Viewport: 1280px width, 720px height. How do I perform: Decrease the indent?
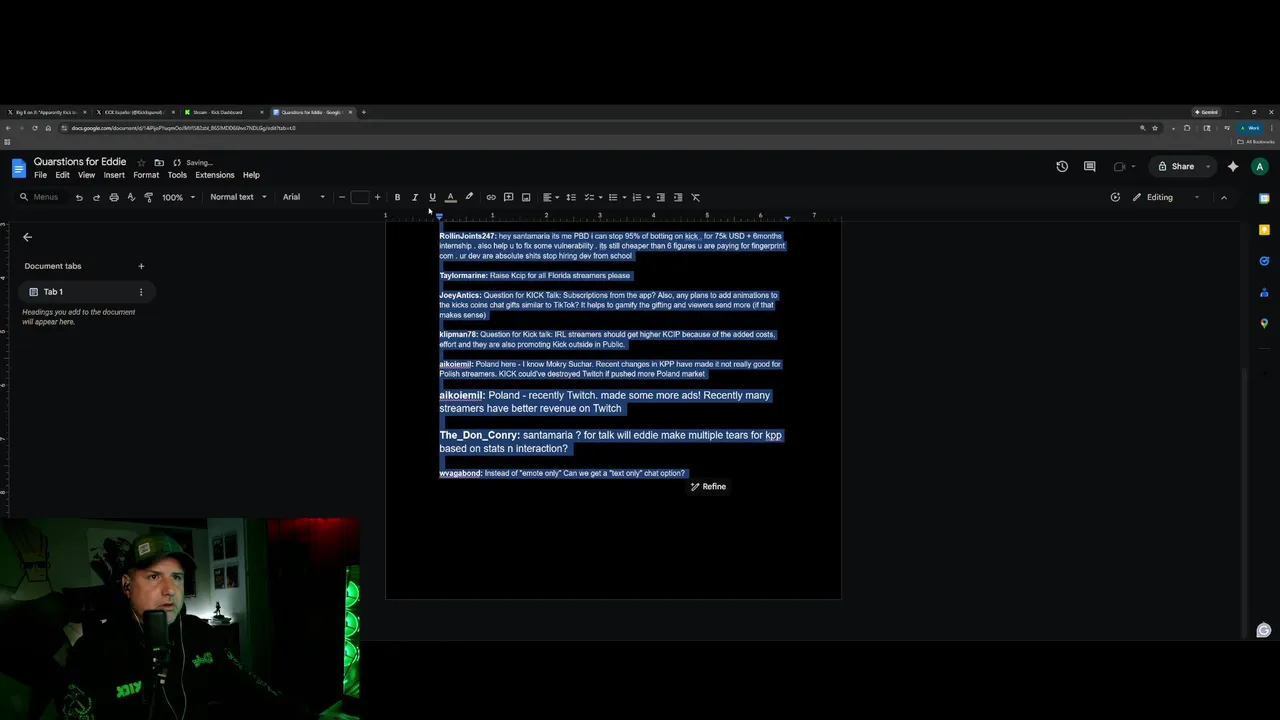660,197
